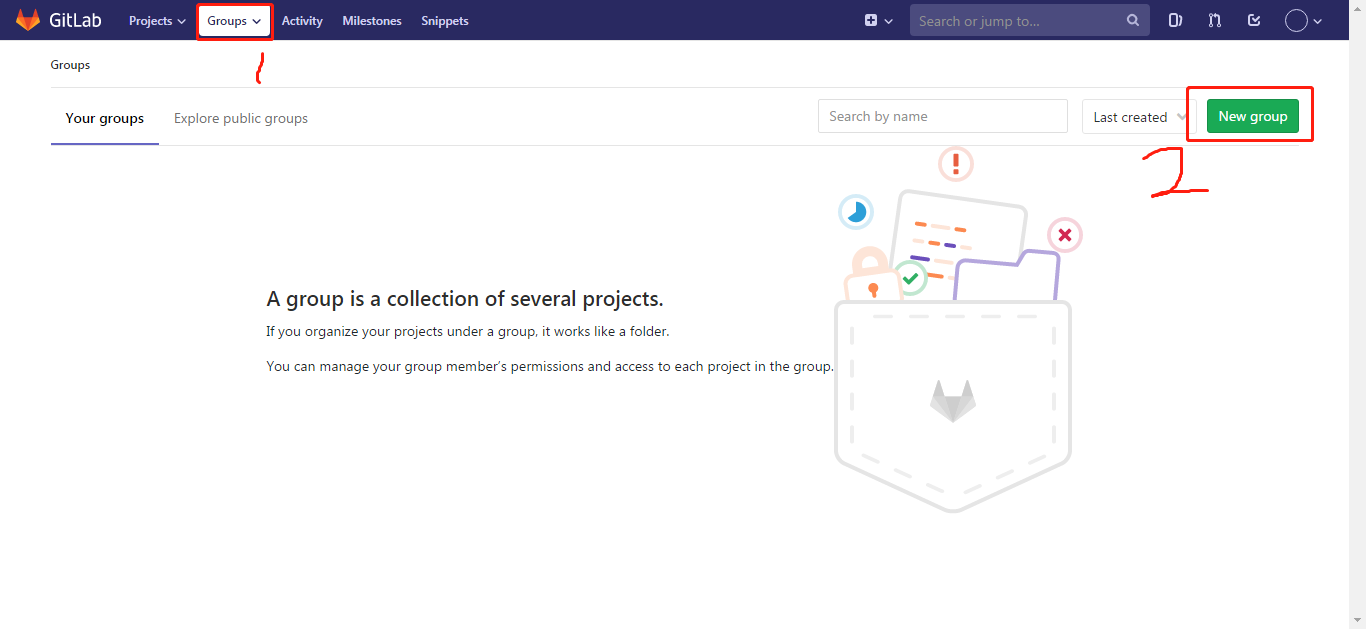Screen dimensions: 1366x629
Task: Click the Search by name field
Action: pos(941,115)
